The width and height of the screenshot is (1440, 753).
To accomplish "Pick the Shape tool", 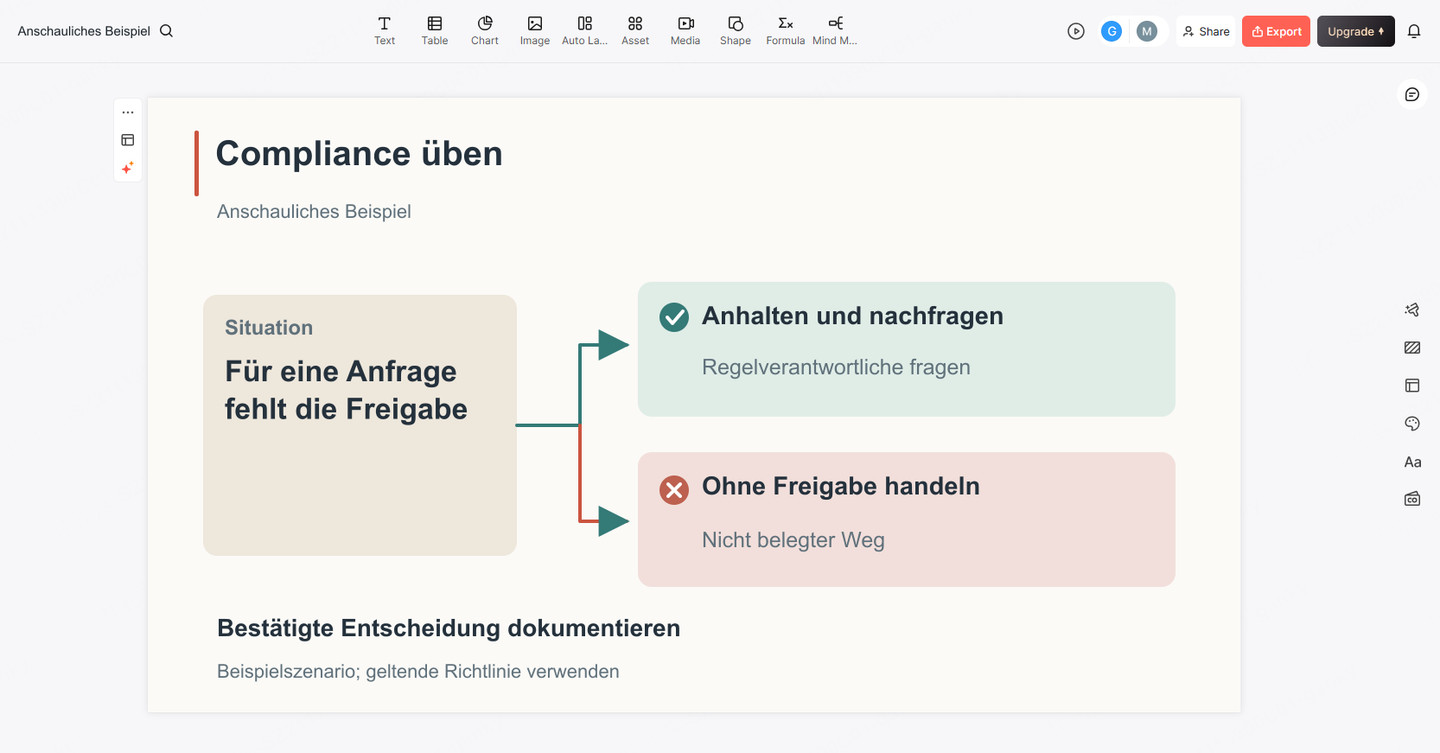I will coord(735,30).
